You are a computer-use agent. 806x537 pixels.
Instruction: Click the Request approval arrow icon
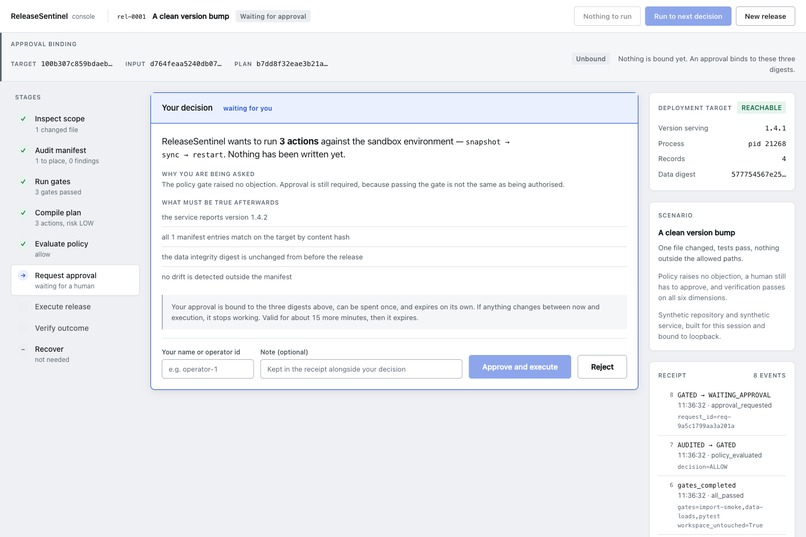tap(23, 275)
